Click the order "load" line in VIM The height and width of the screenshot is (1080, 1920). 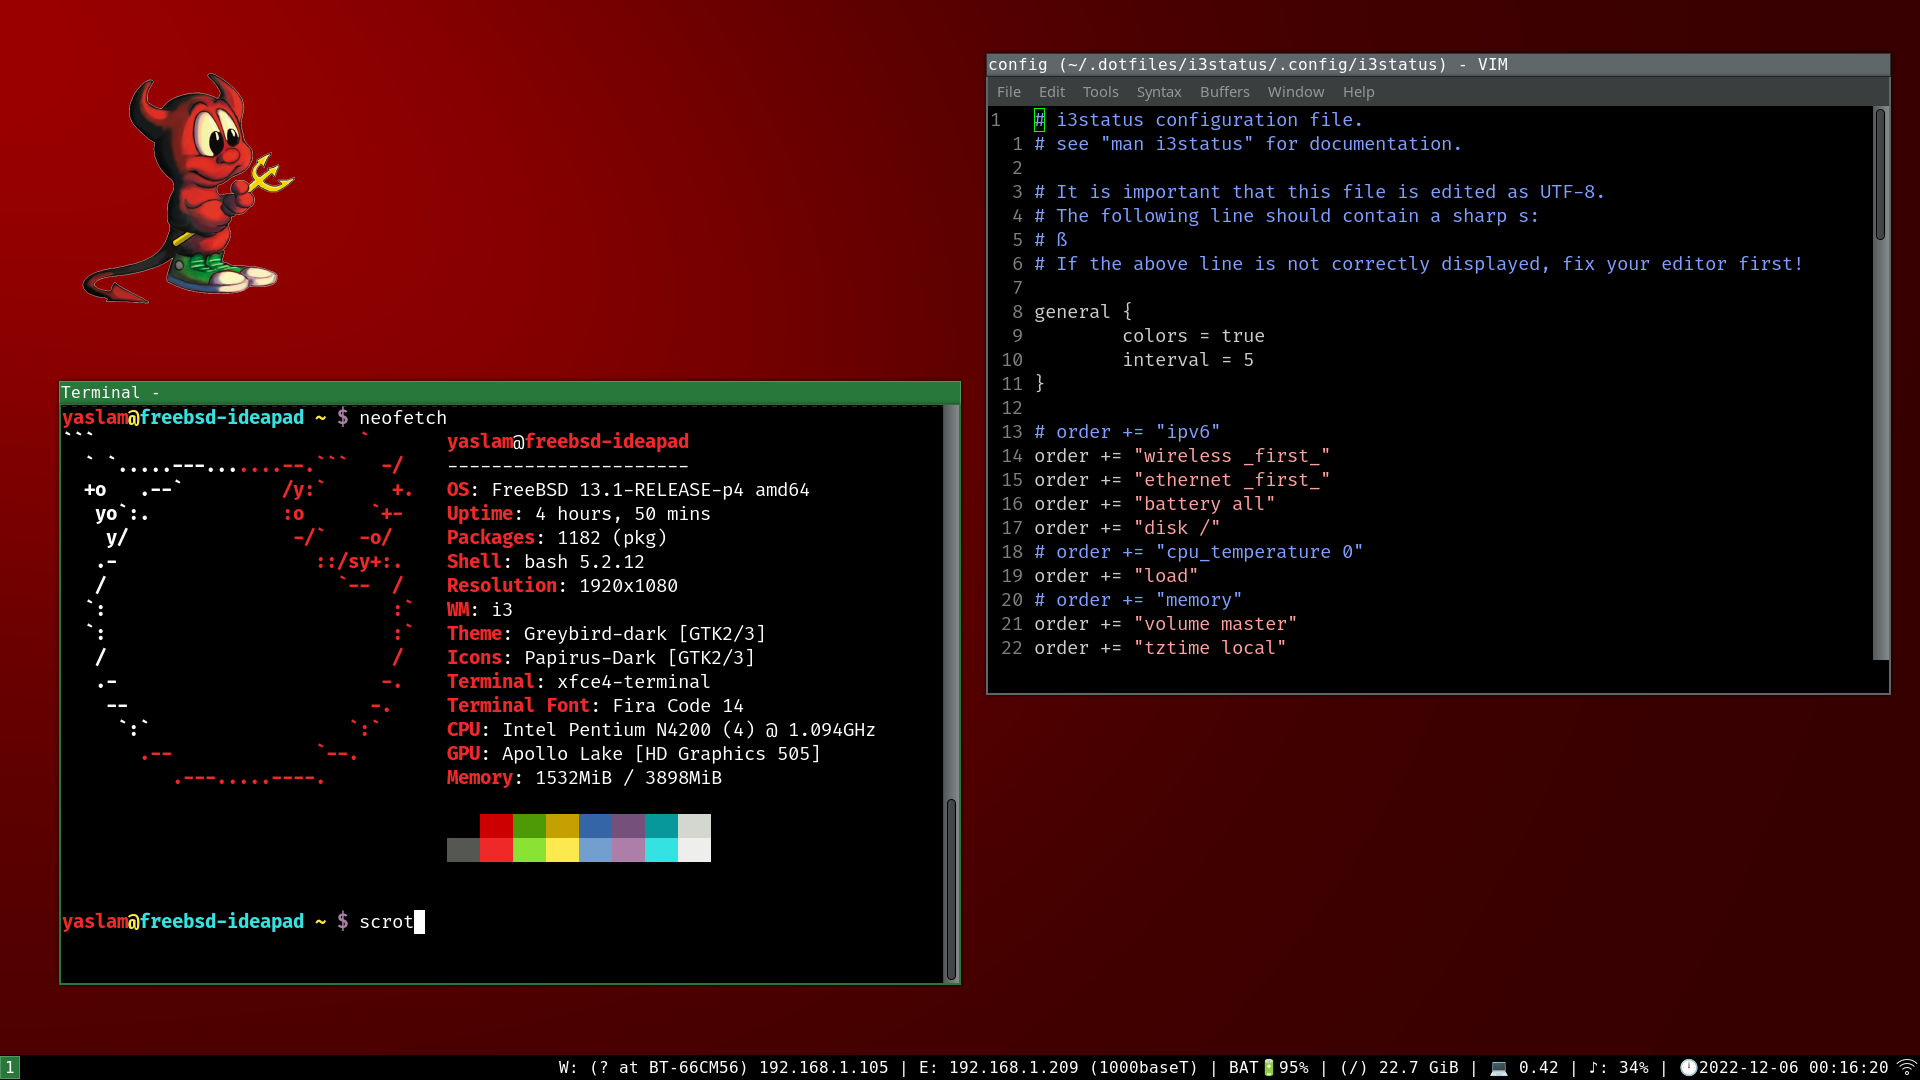(x=1116, y=576)
